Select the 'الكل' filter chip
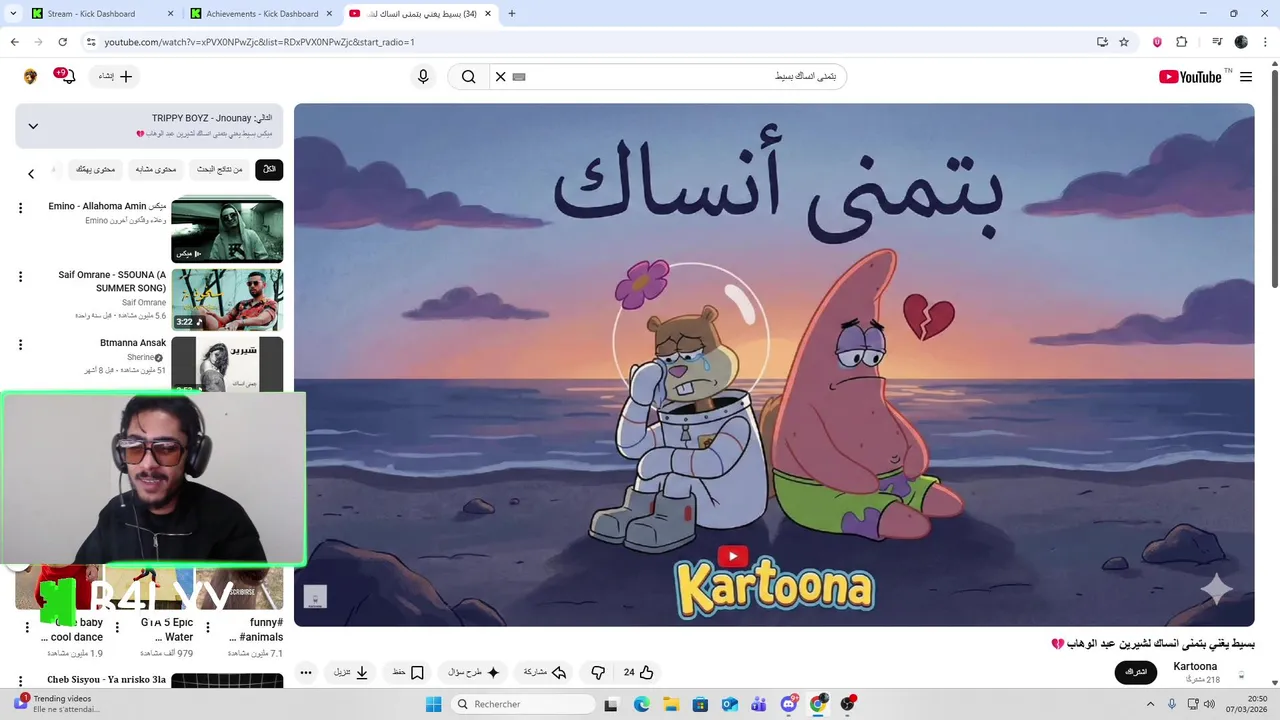 [269, 170]
